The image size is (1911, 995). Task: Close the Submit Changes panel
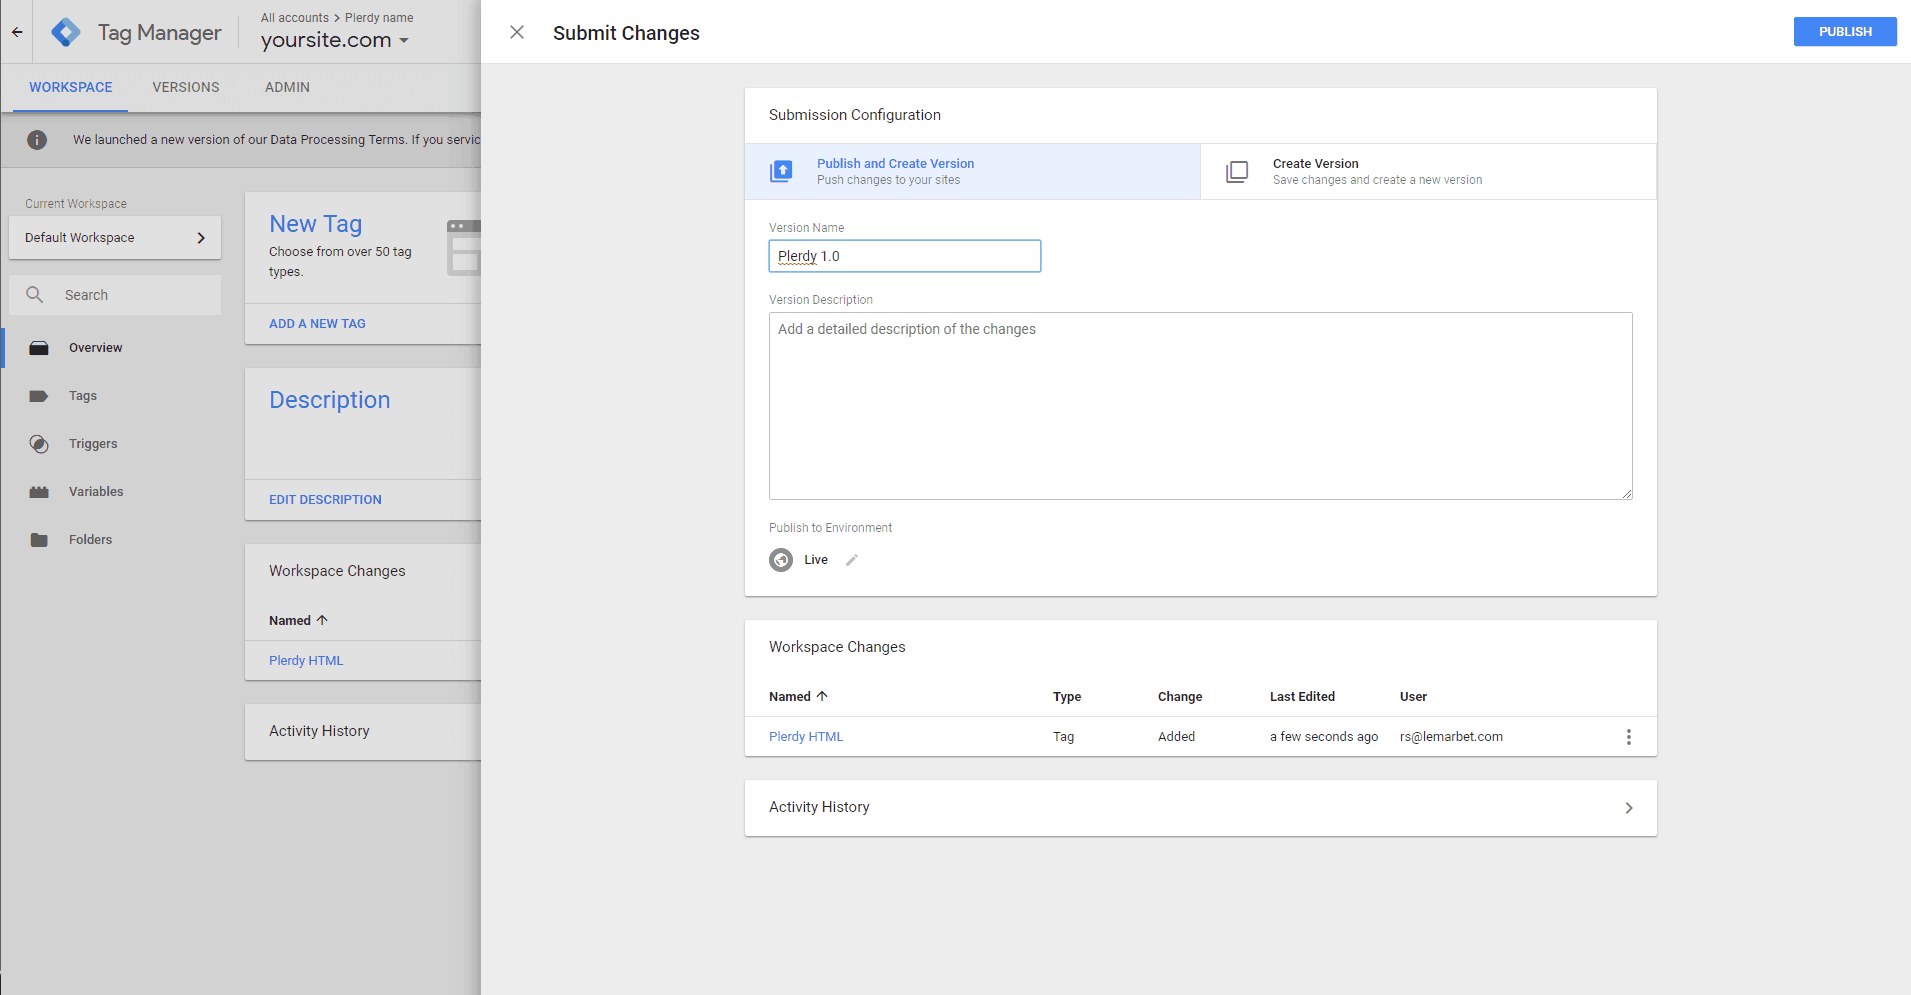pyautogui.click(x=517, y=32)
